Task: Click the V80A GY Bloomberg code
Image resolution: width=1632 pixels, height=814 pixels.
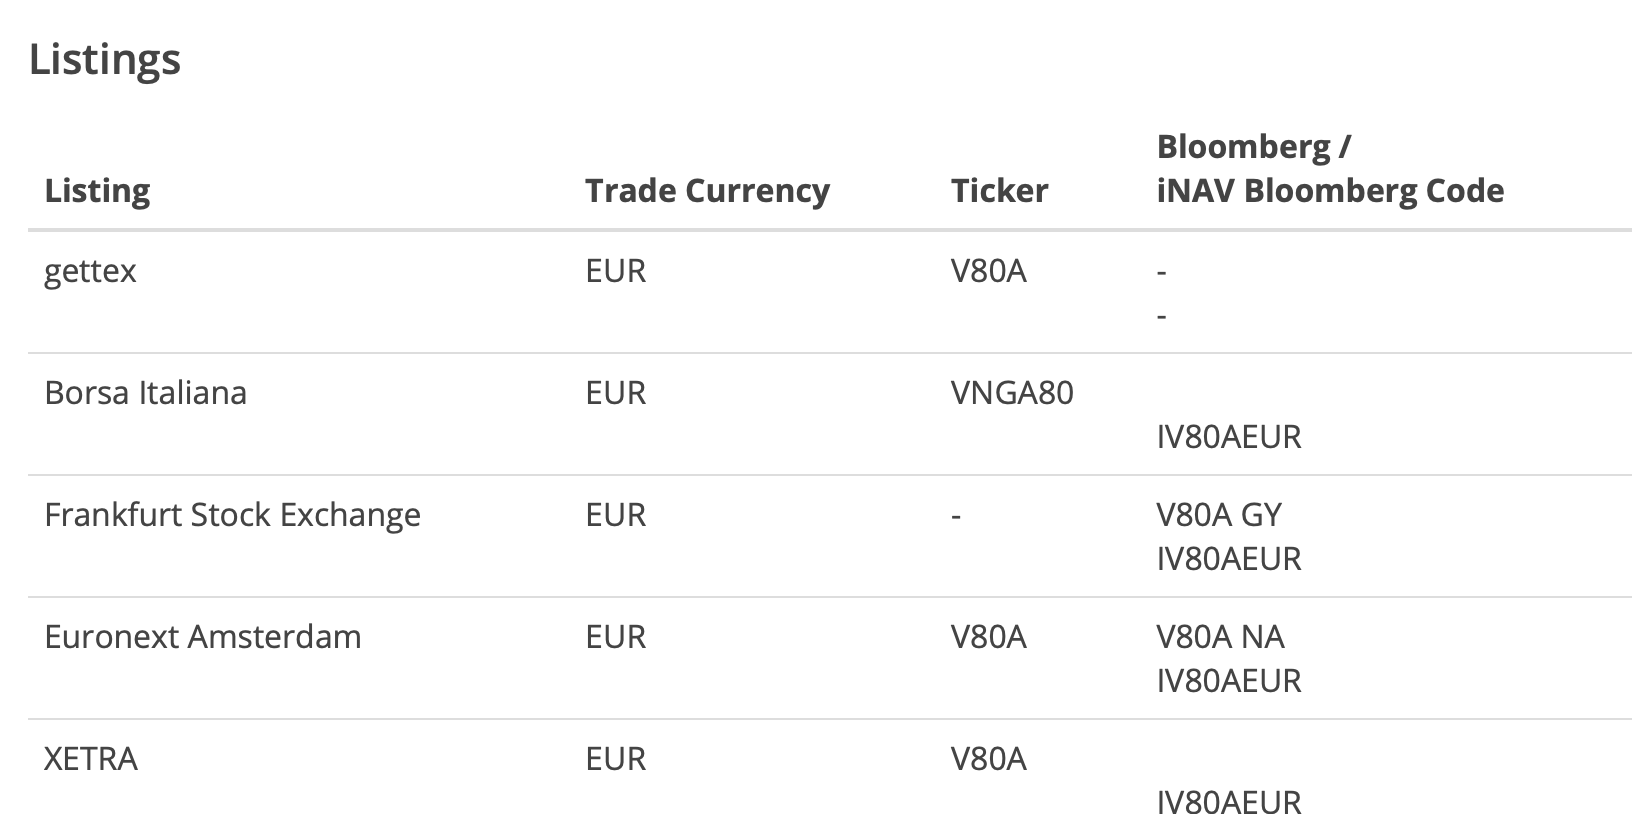Action: 1219,514
